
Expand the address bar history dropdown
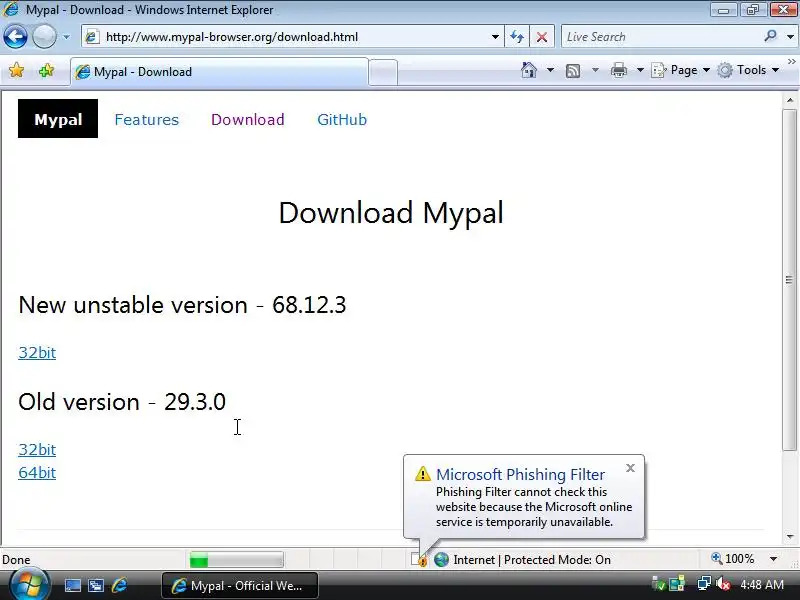point(495,37)
